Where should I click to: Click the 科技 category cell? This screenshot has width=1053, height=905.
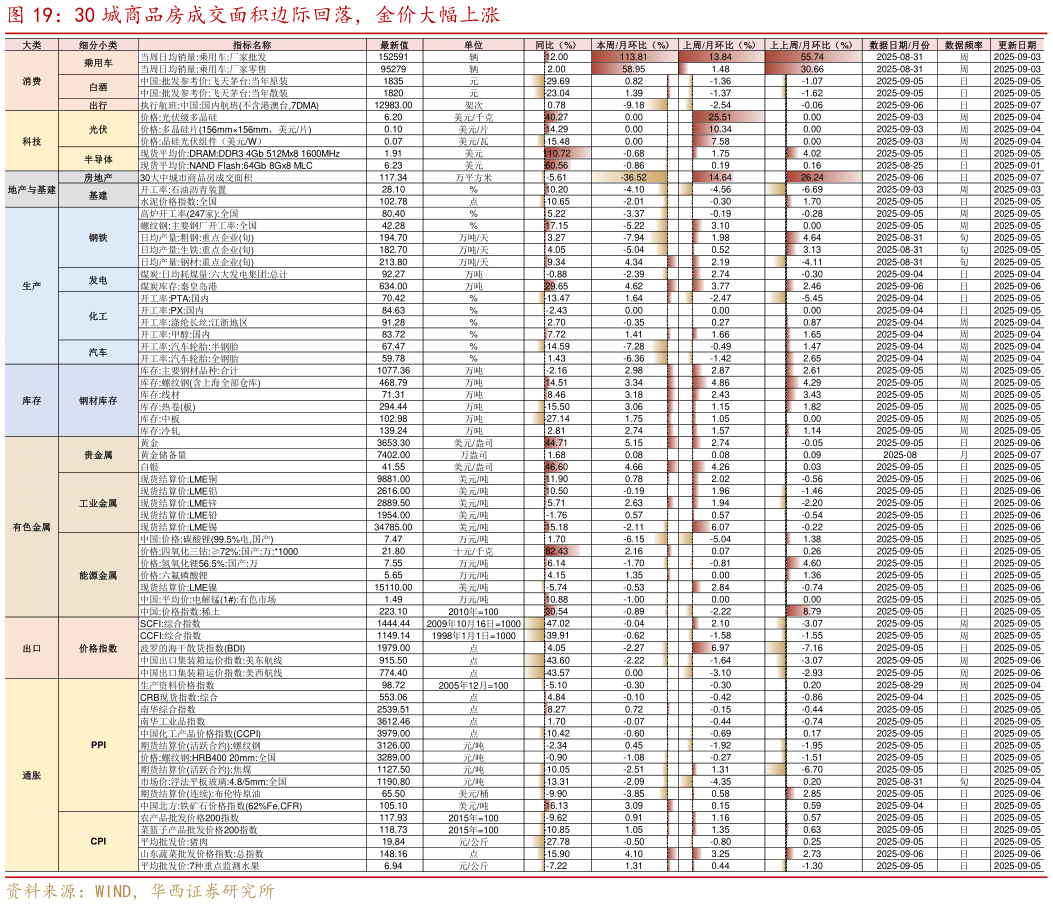(x=31, y=141)
